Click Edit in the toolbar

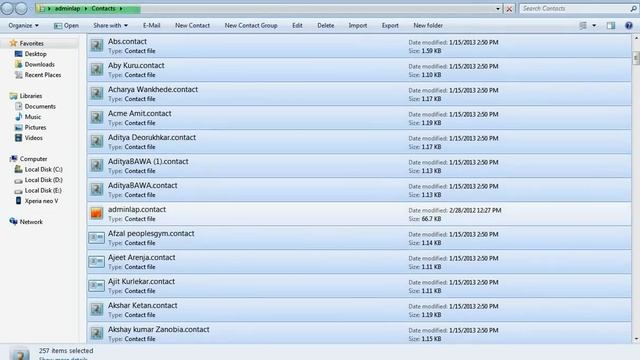pos(297,25)
